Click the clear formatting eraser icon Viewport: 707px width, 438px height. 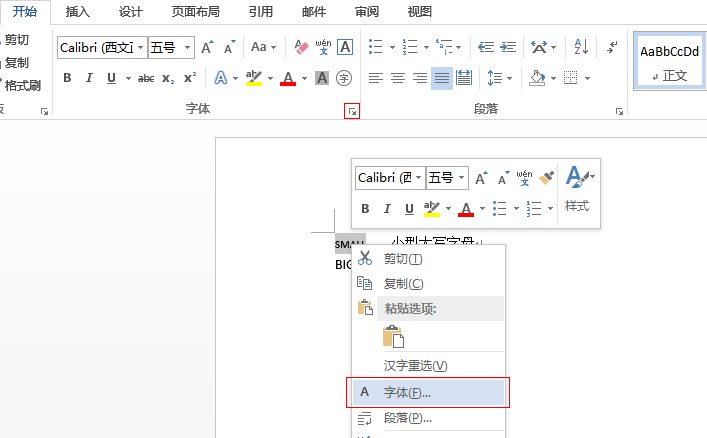point(301,47)
